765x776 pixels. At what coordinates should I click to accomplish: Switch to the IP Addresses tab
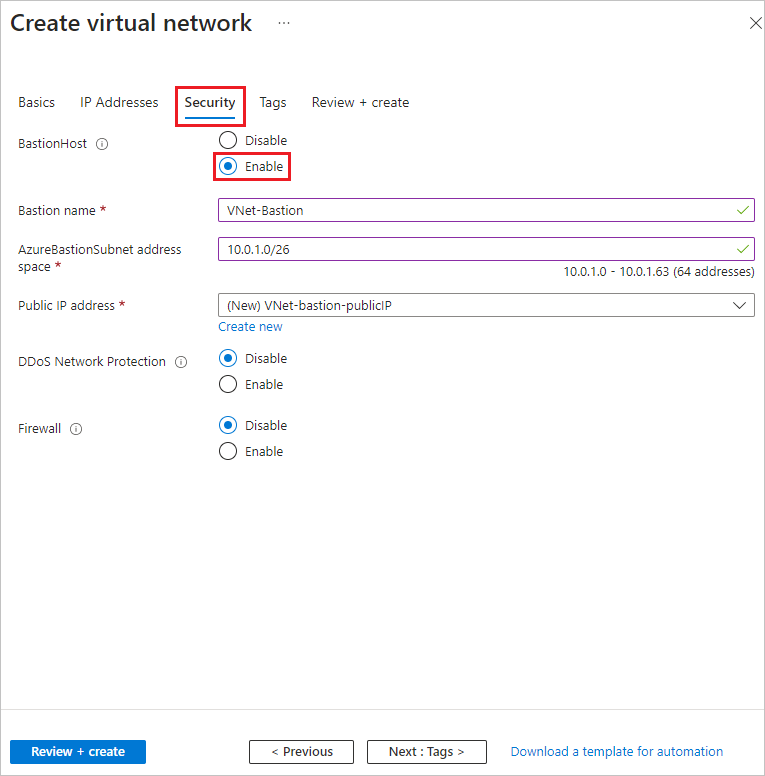tap(119, 102)
